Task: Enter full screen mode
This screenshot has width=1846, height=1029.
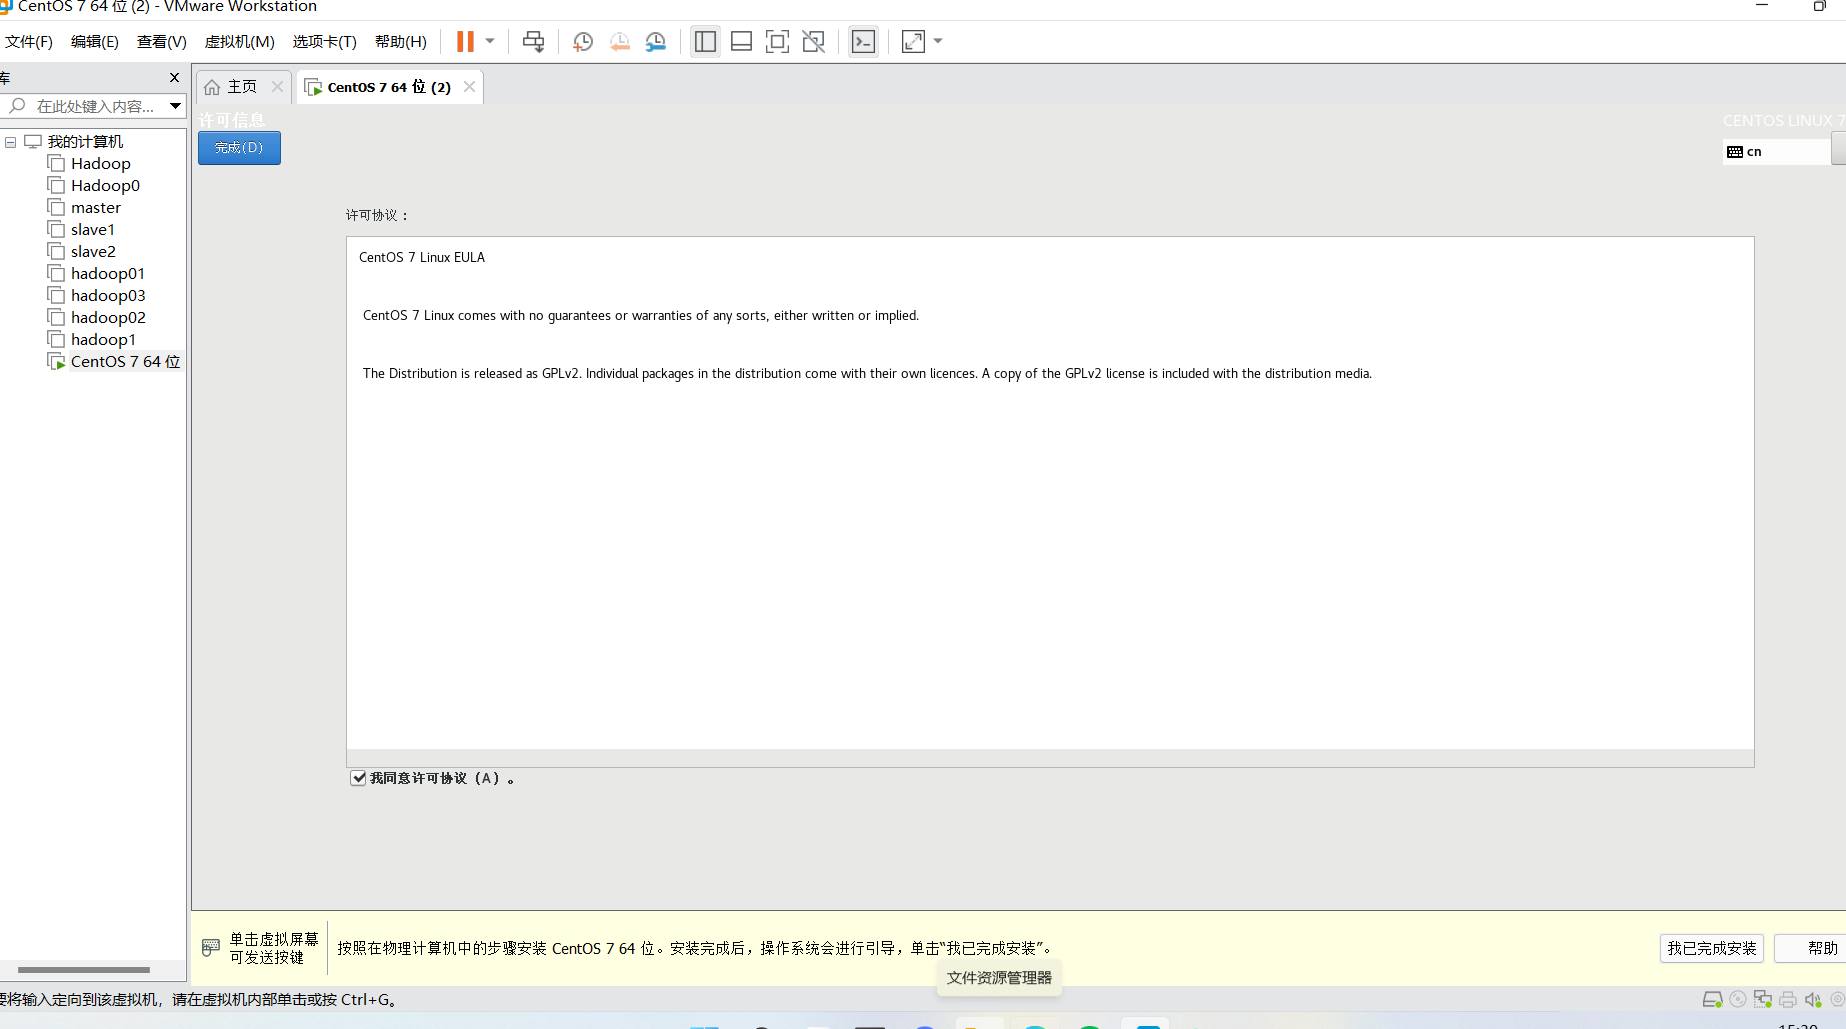Action: click(x=777, y=41)
